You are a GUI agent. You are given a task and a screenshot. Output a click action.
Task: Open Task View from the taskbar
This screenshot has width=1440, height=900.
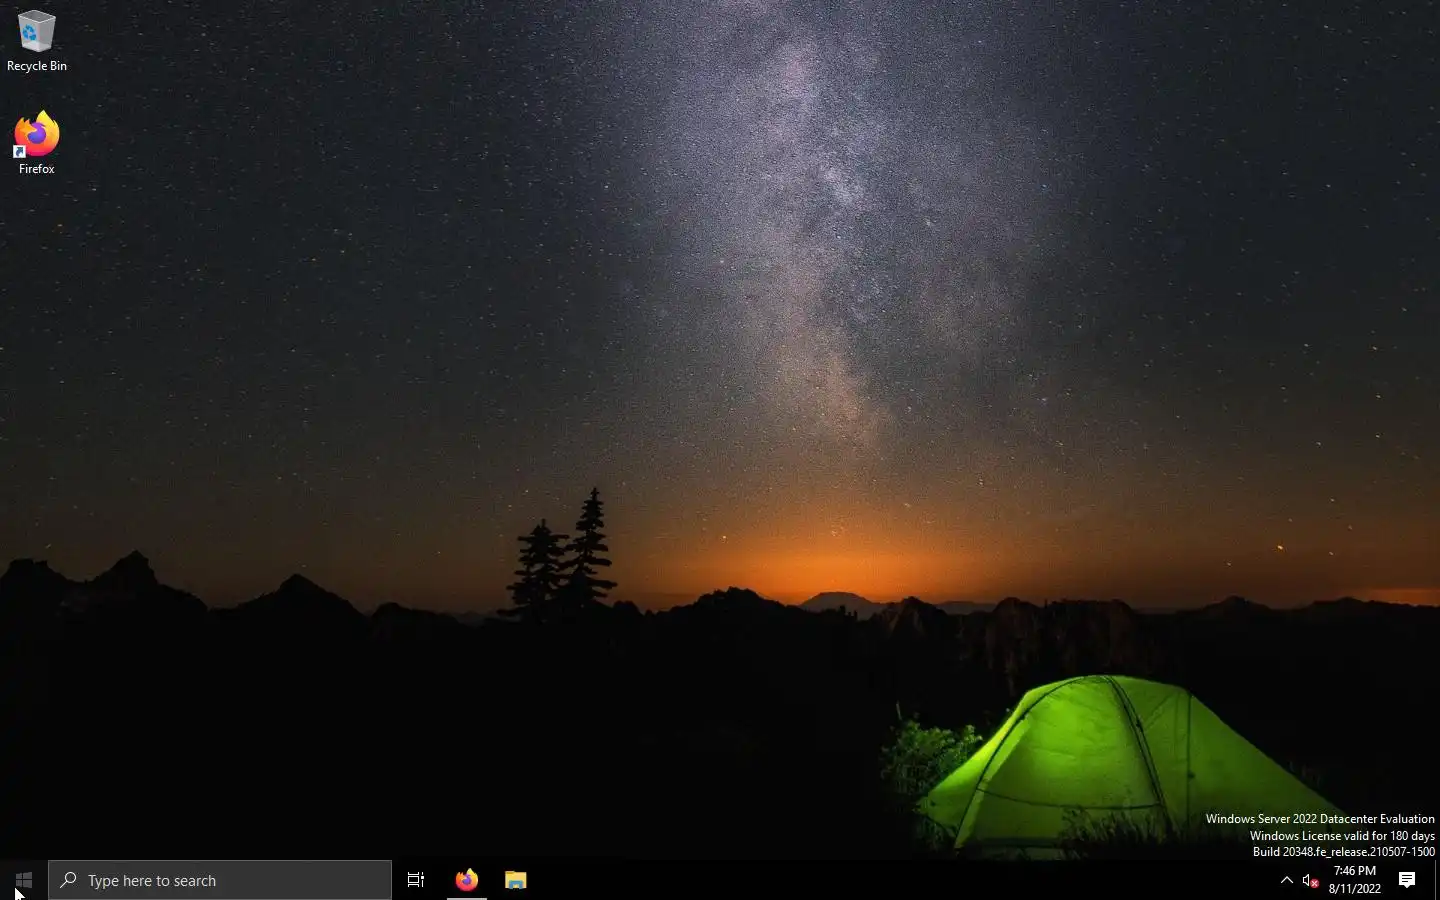coord(416,880)
